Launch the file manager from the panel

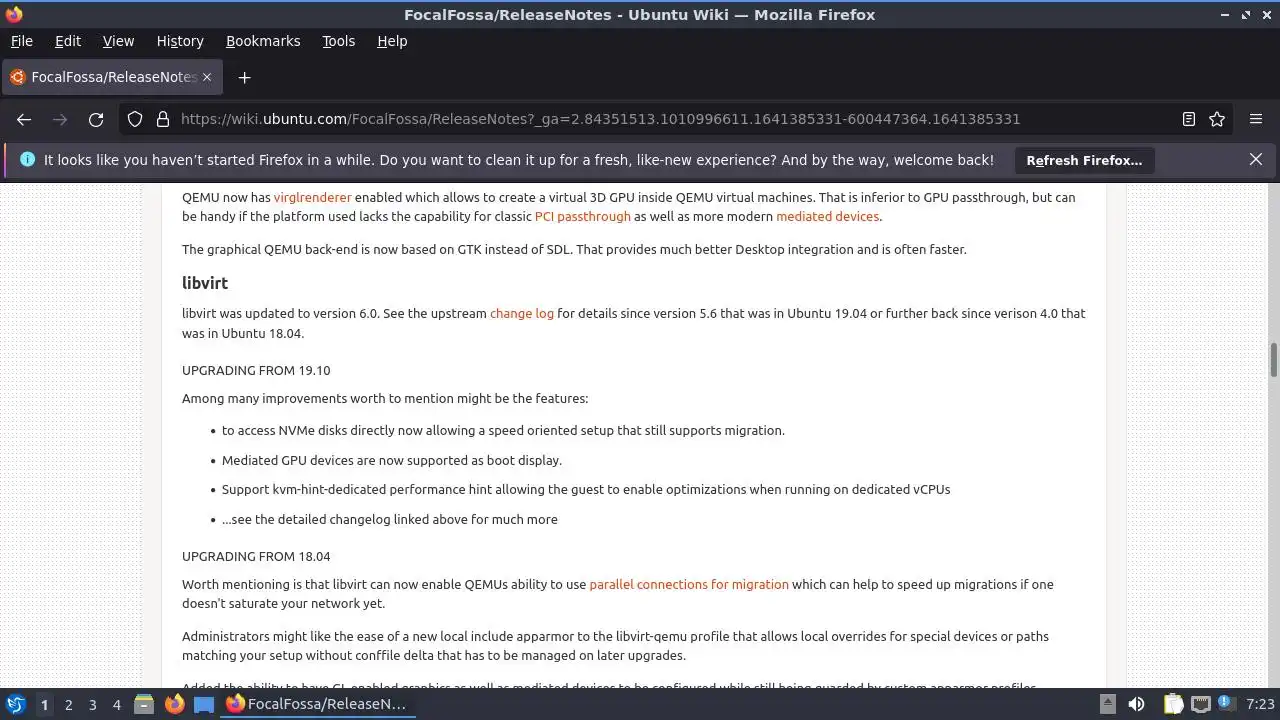(x=143, y=704)
